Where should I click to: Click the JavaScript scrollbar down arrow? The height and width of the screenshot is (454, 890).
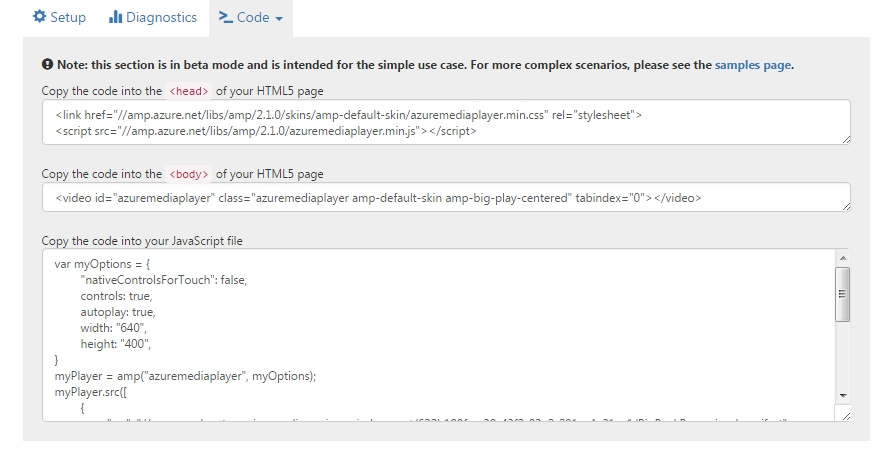(x=843, y=396)
